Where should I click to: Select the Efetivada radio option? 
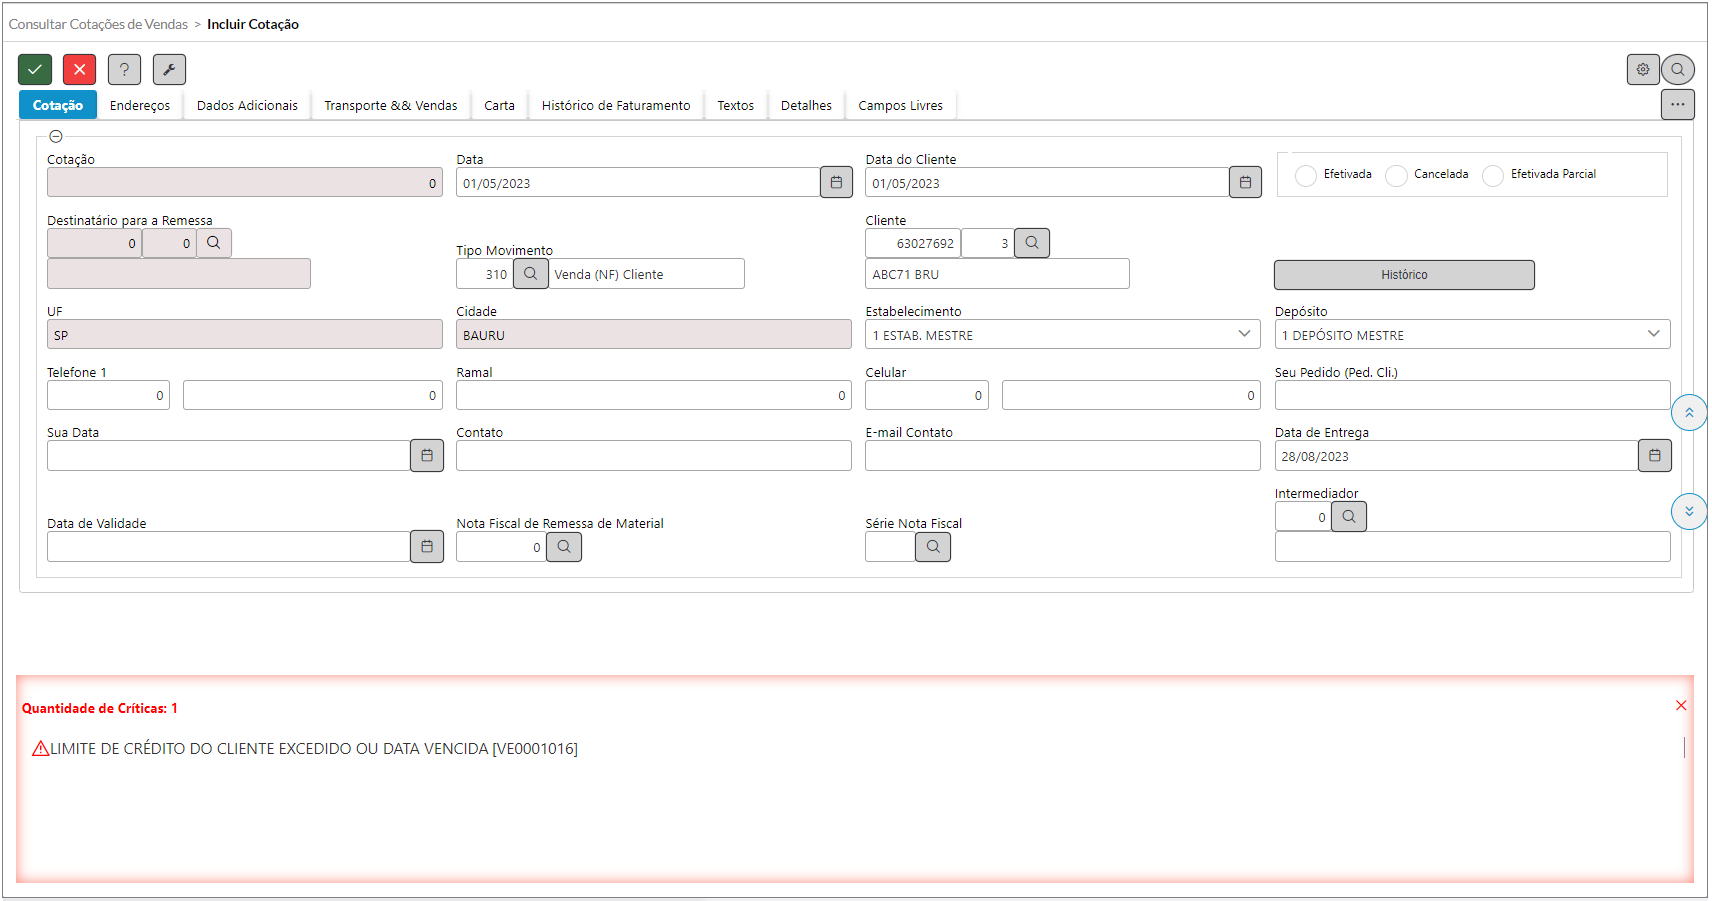pos(1306,175)
